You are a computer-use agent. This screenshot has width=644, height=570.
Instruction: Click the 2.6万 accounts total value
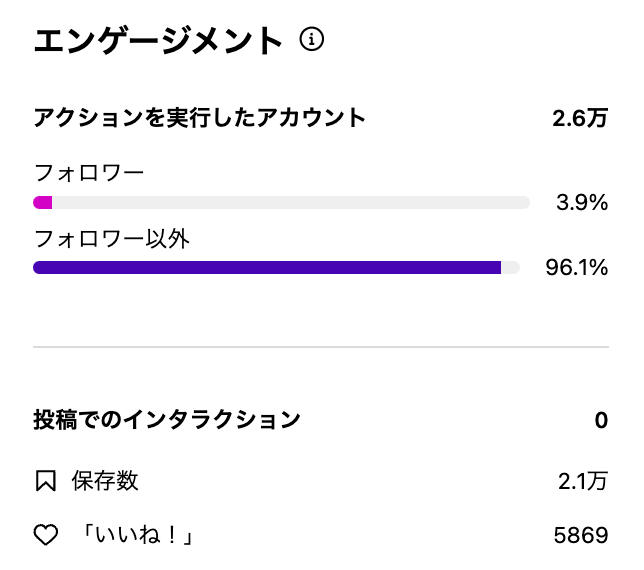pos(580,118)
